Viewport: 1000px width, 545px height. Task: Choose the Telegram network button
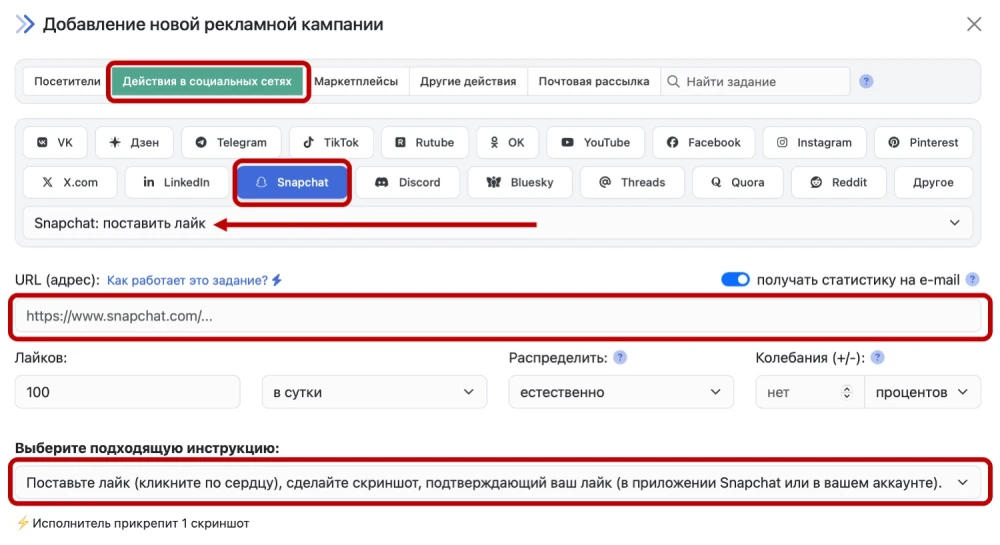(x=231, y=143)
